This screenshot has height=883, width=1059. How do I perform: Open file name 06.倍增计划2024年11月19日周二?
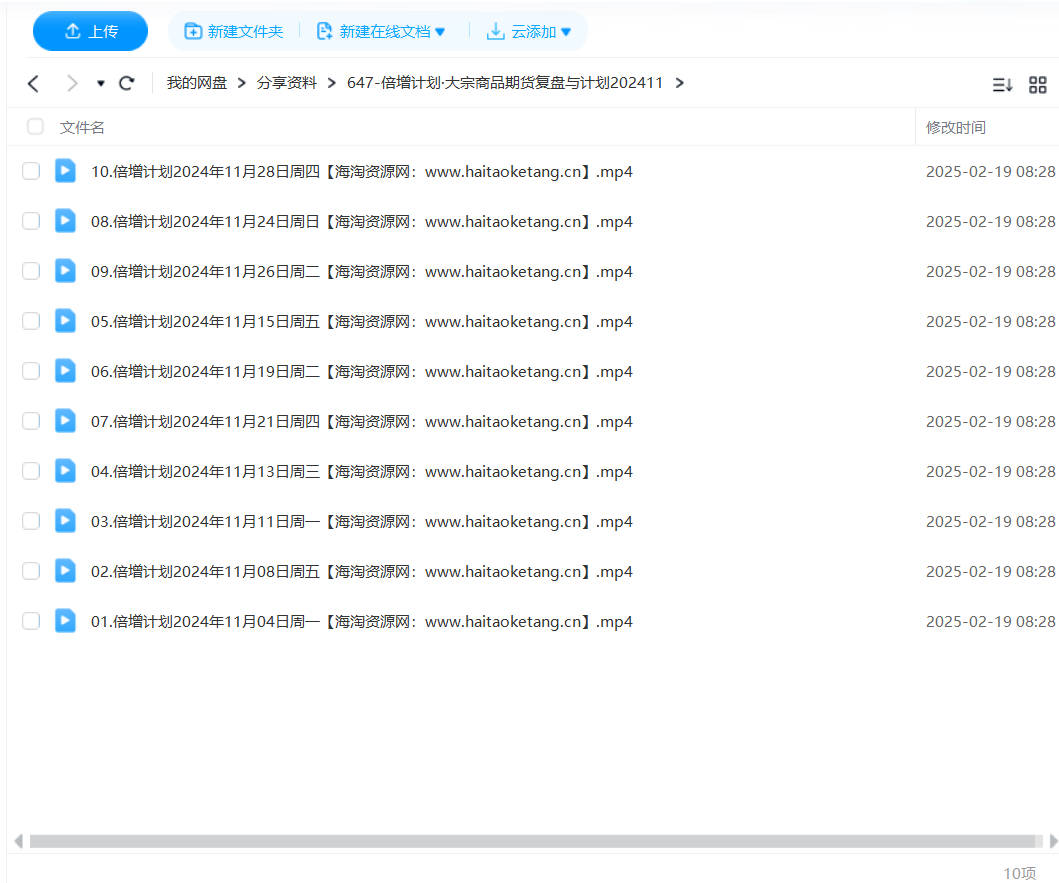coord(362,372)
